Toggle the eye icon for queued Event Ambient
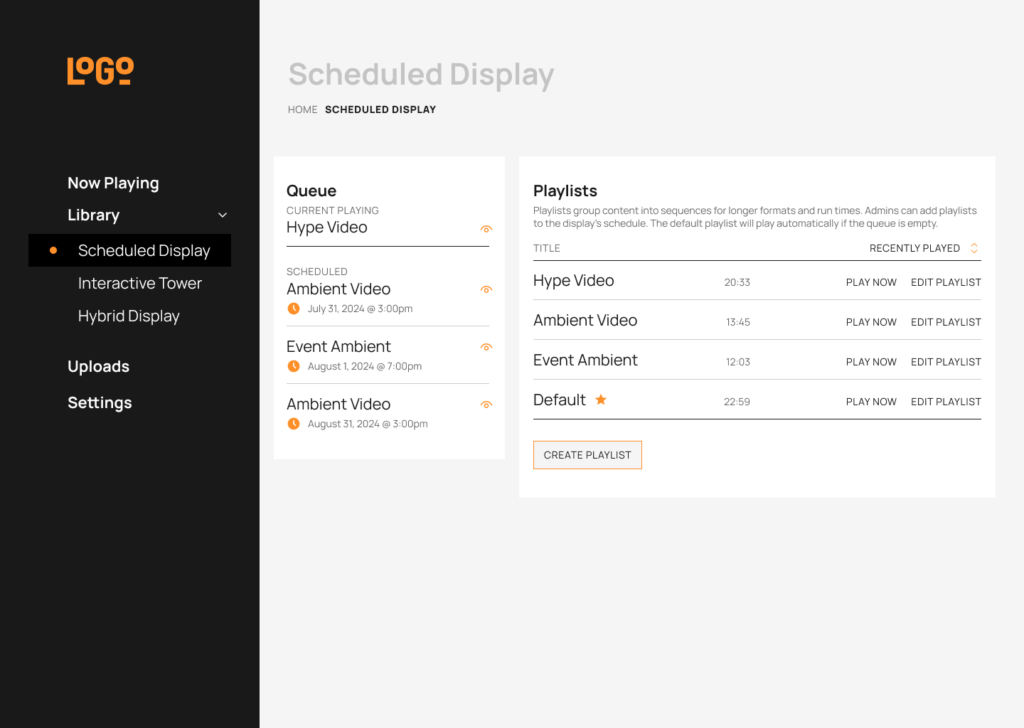The image size is (1024, 728). tap(486, 347)
